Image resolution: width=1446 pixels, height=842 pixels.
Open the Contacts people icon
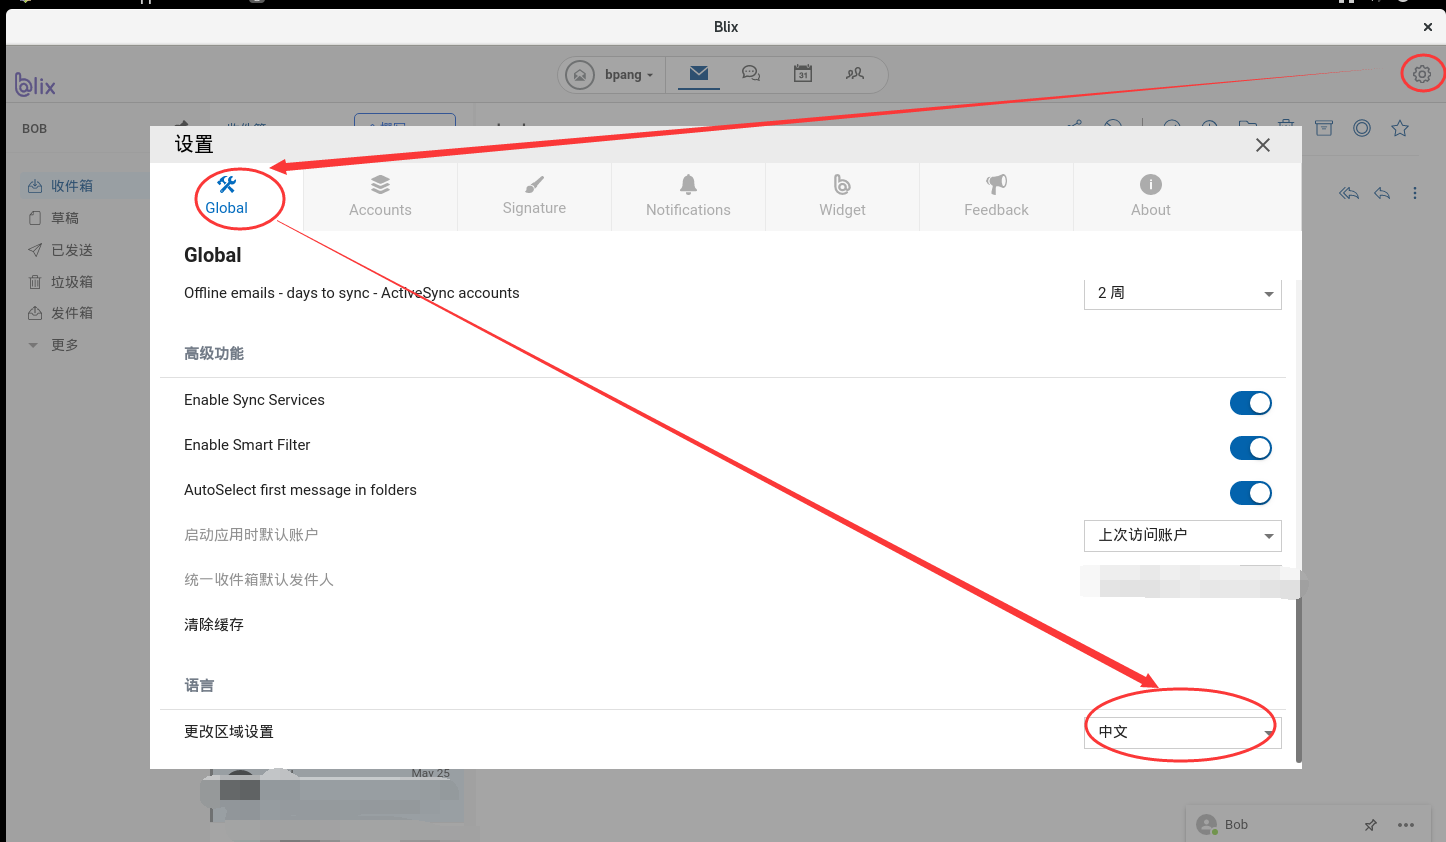coord(856,73)
